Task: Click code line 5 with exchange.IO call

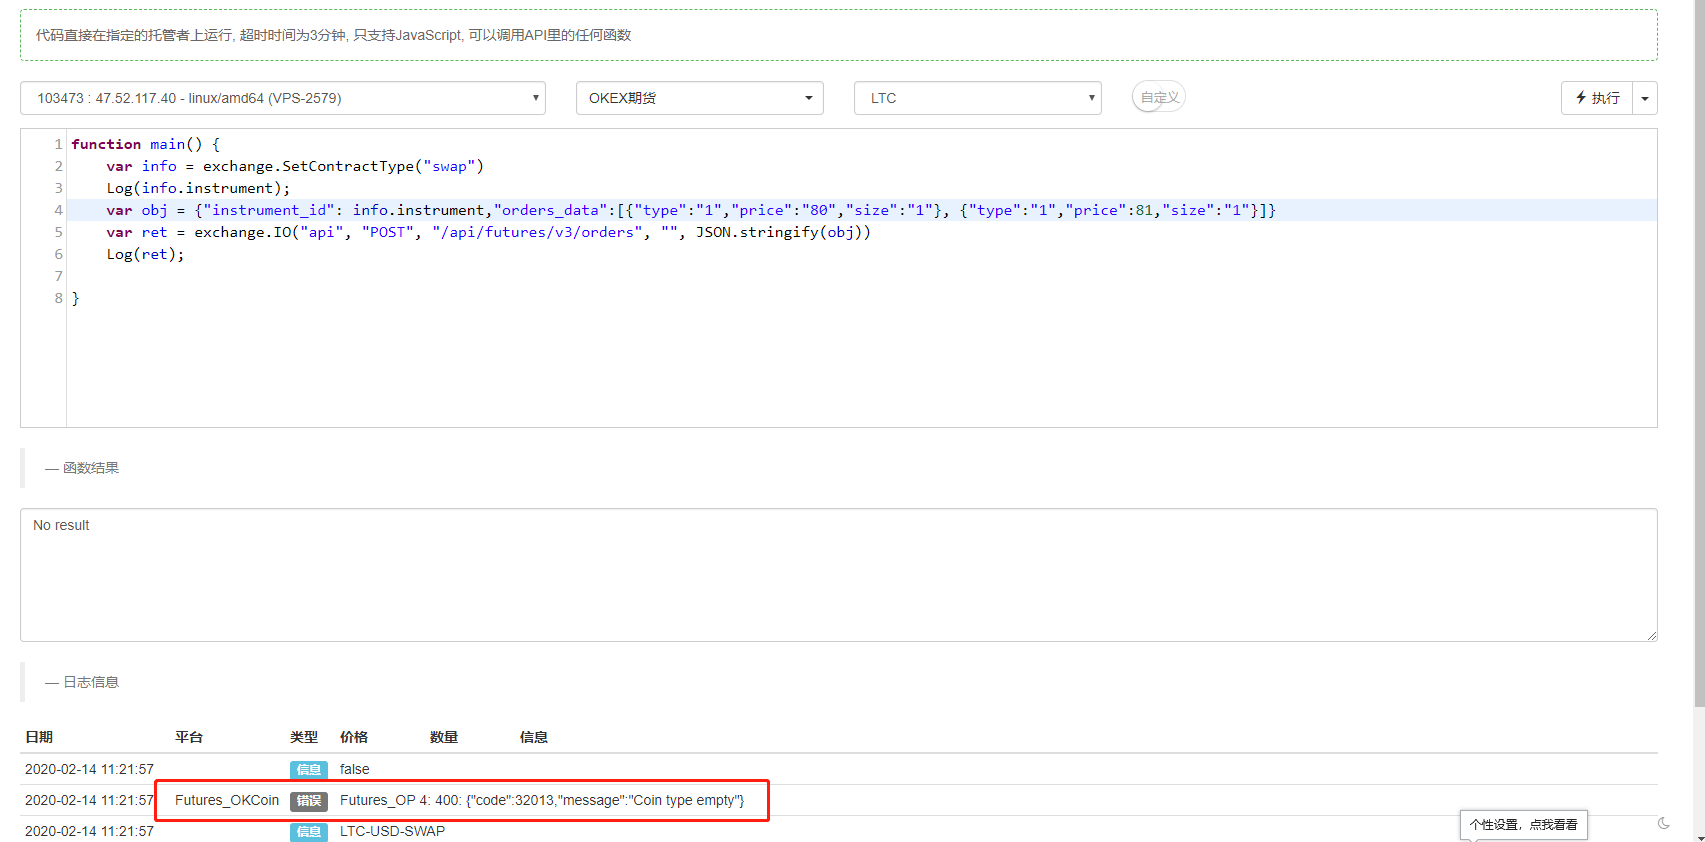Action: 488,232
